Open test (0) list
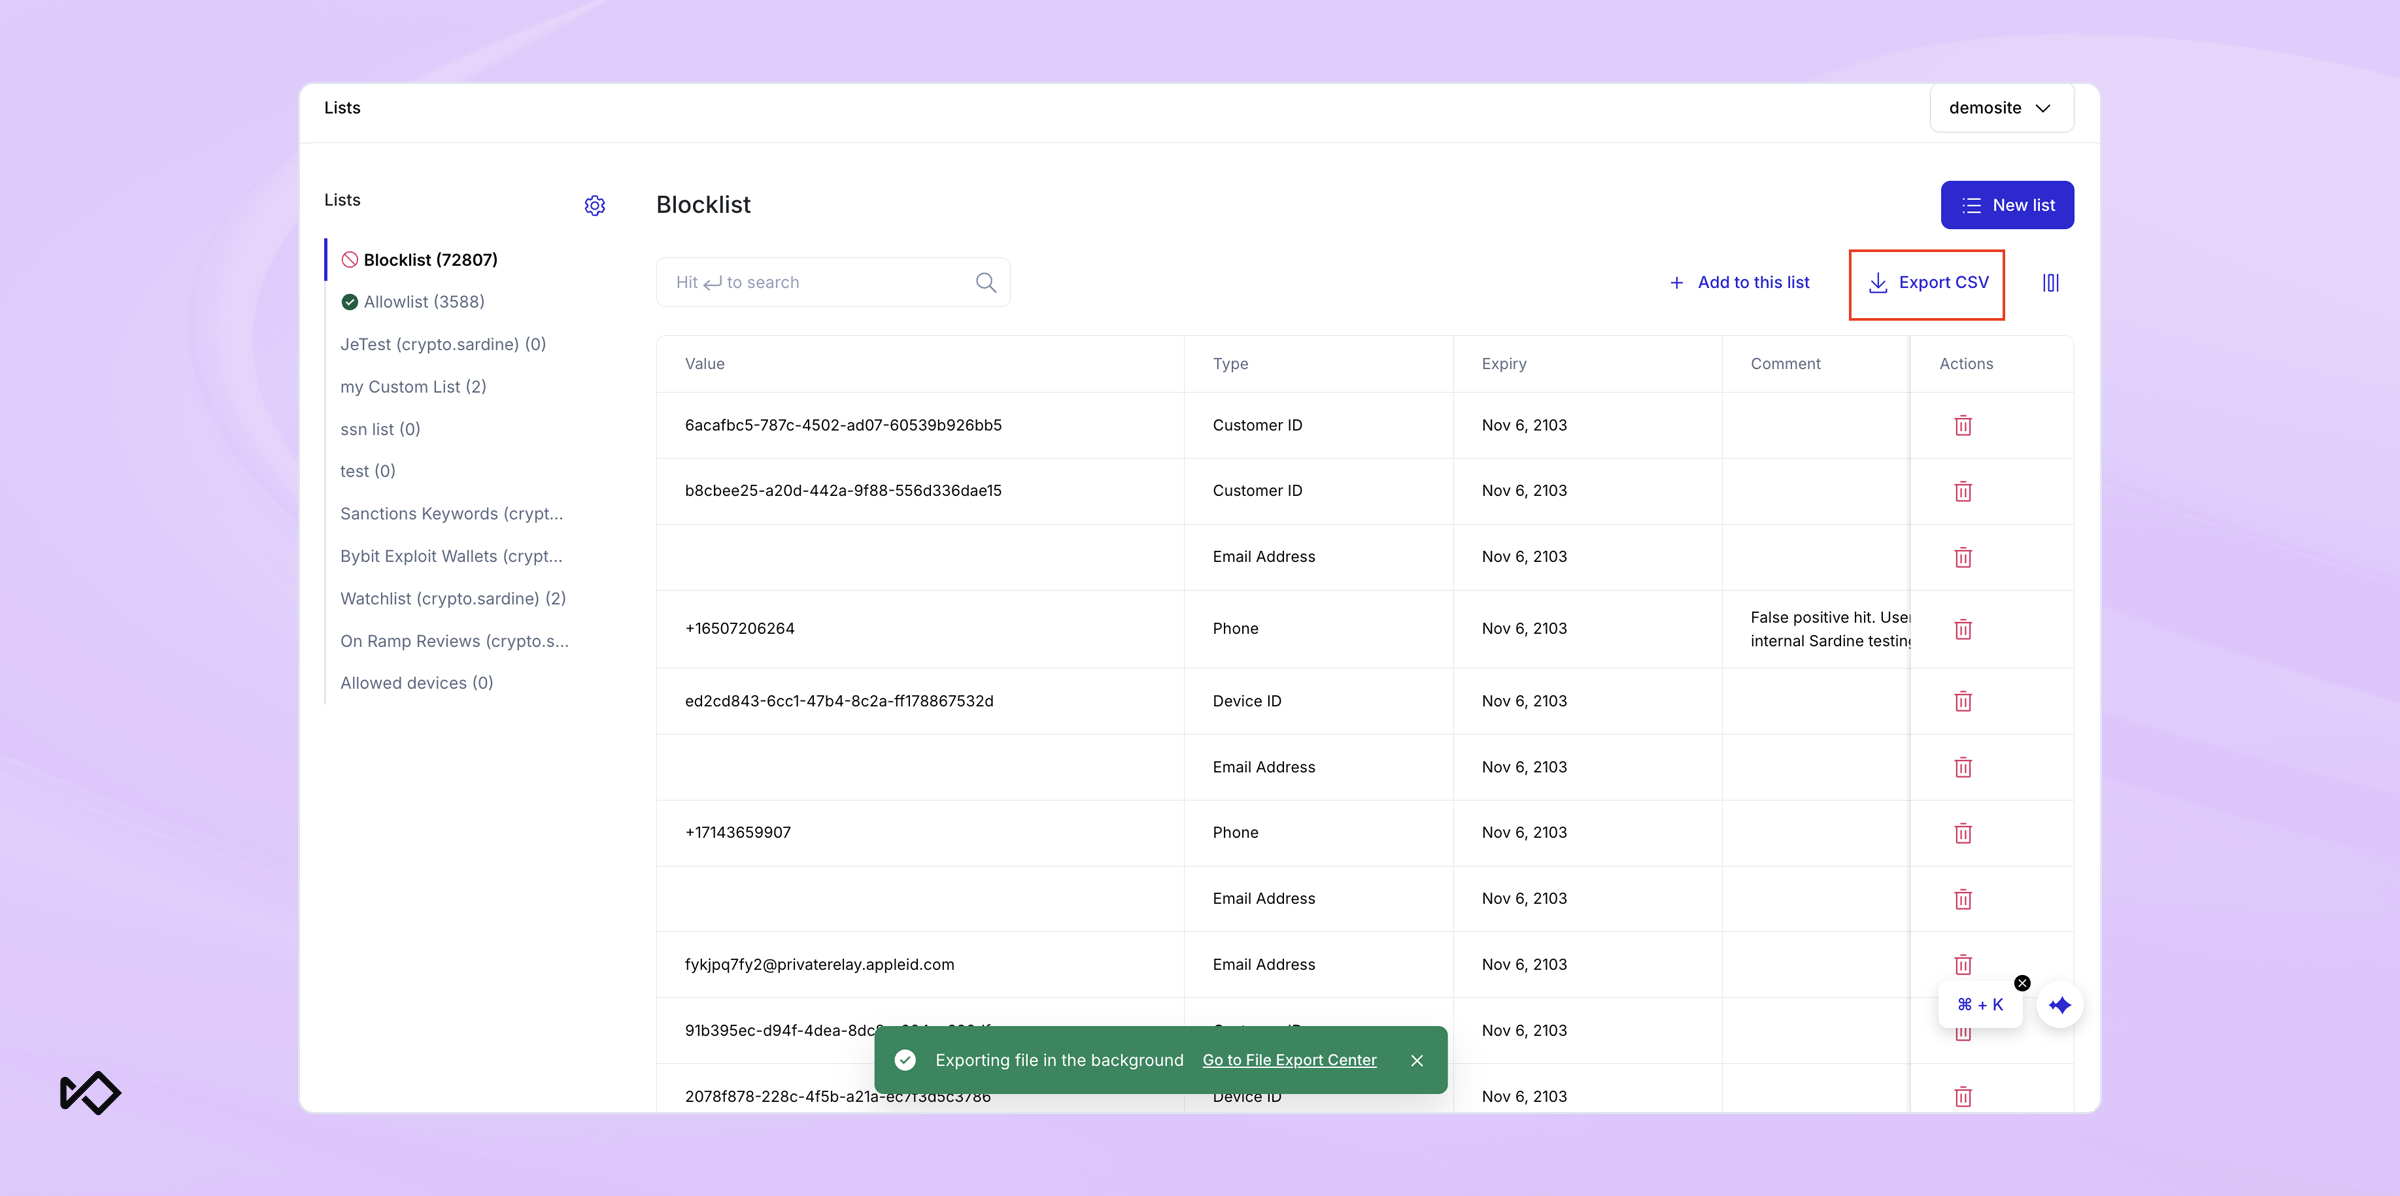The height and width of the screenshot is (1196, 2400). 368,471
